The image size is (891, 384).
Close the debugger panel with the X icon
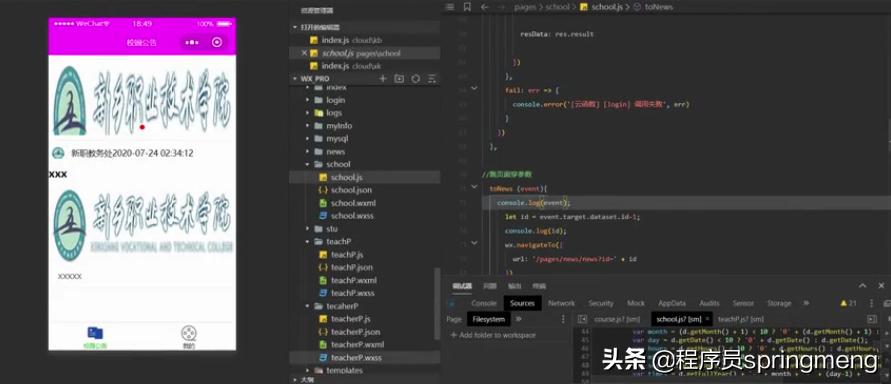pos(880,286)
